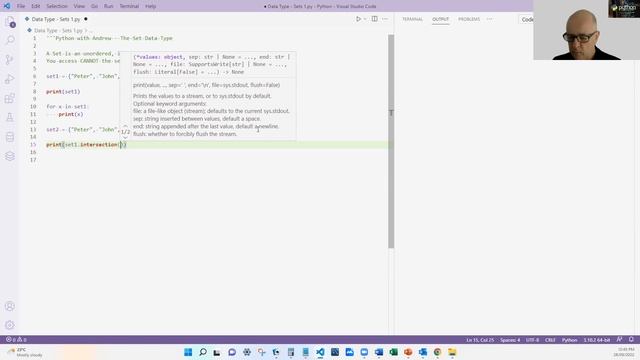Split the editor to the right
640x360 pixels.
374,19
